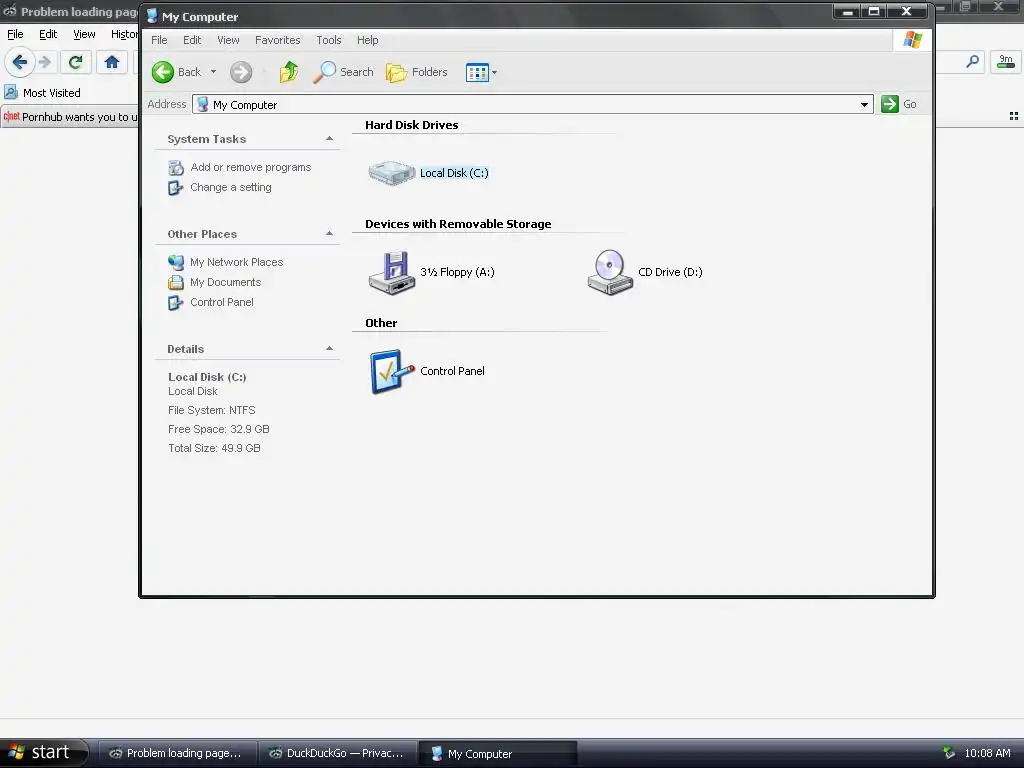
Task: Click the browser Home icon
Action: 112,62
